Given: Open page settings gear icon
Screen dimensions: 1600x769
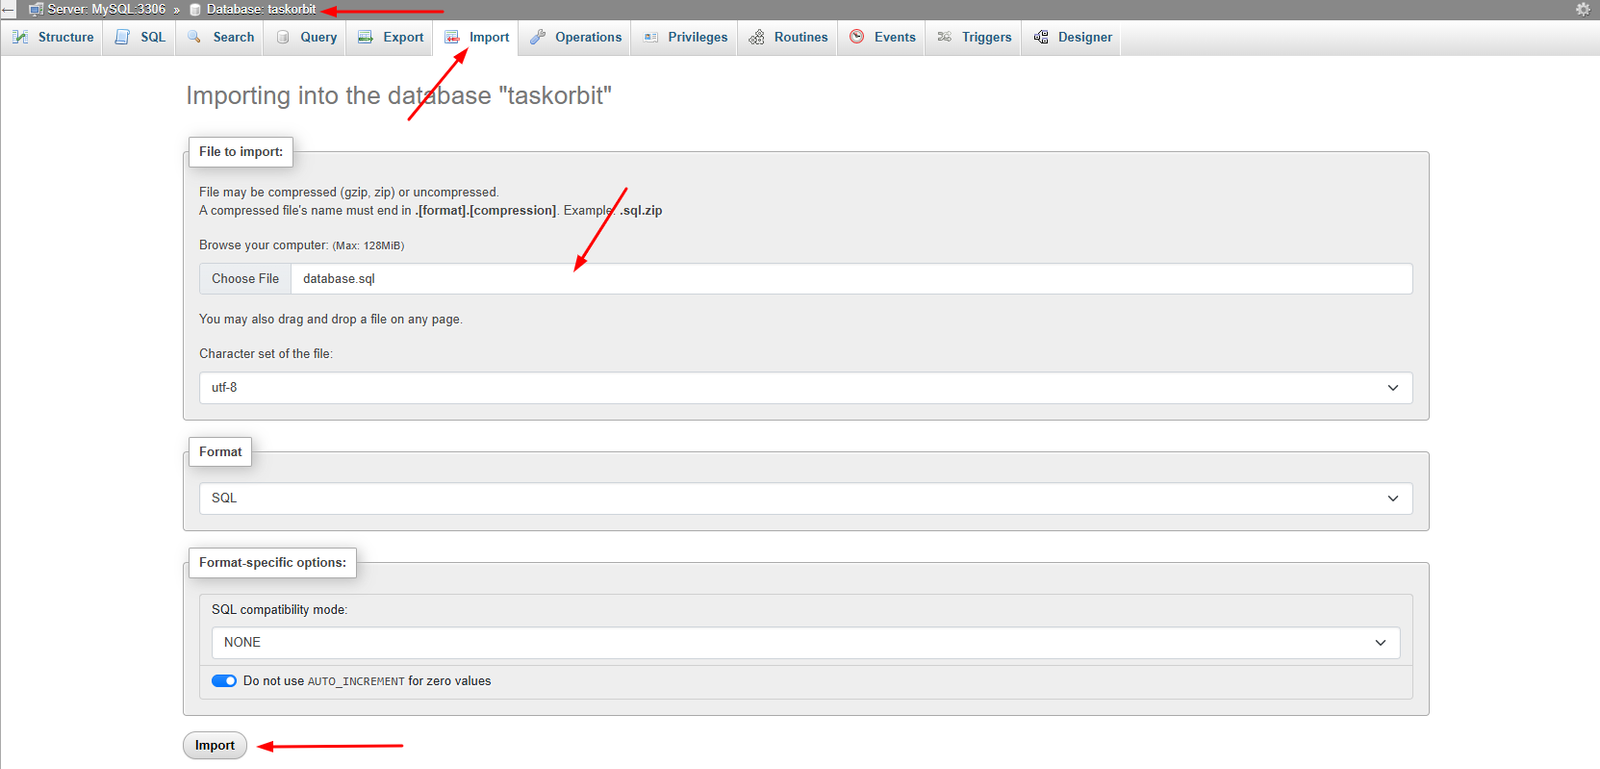Looking at the screenshot, I should [x=1582, y=9].
